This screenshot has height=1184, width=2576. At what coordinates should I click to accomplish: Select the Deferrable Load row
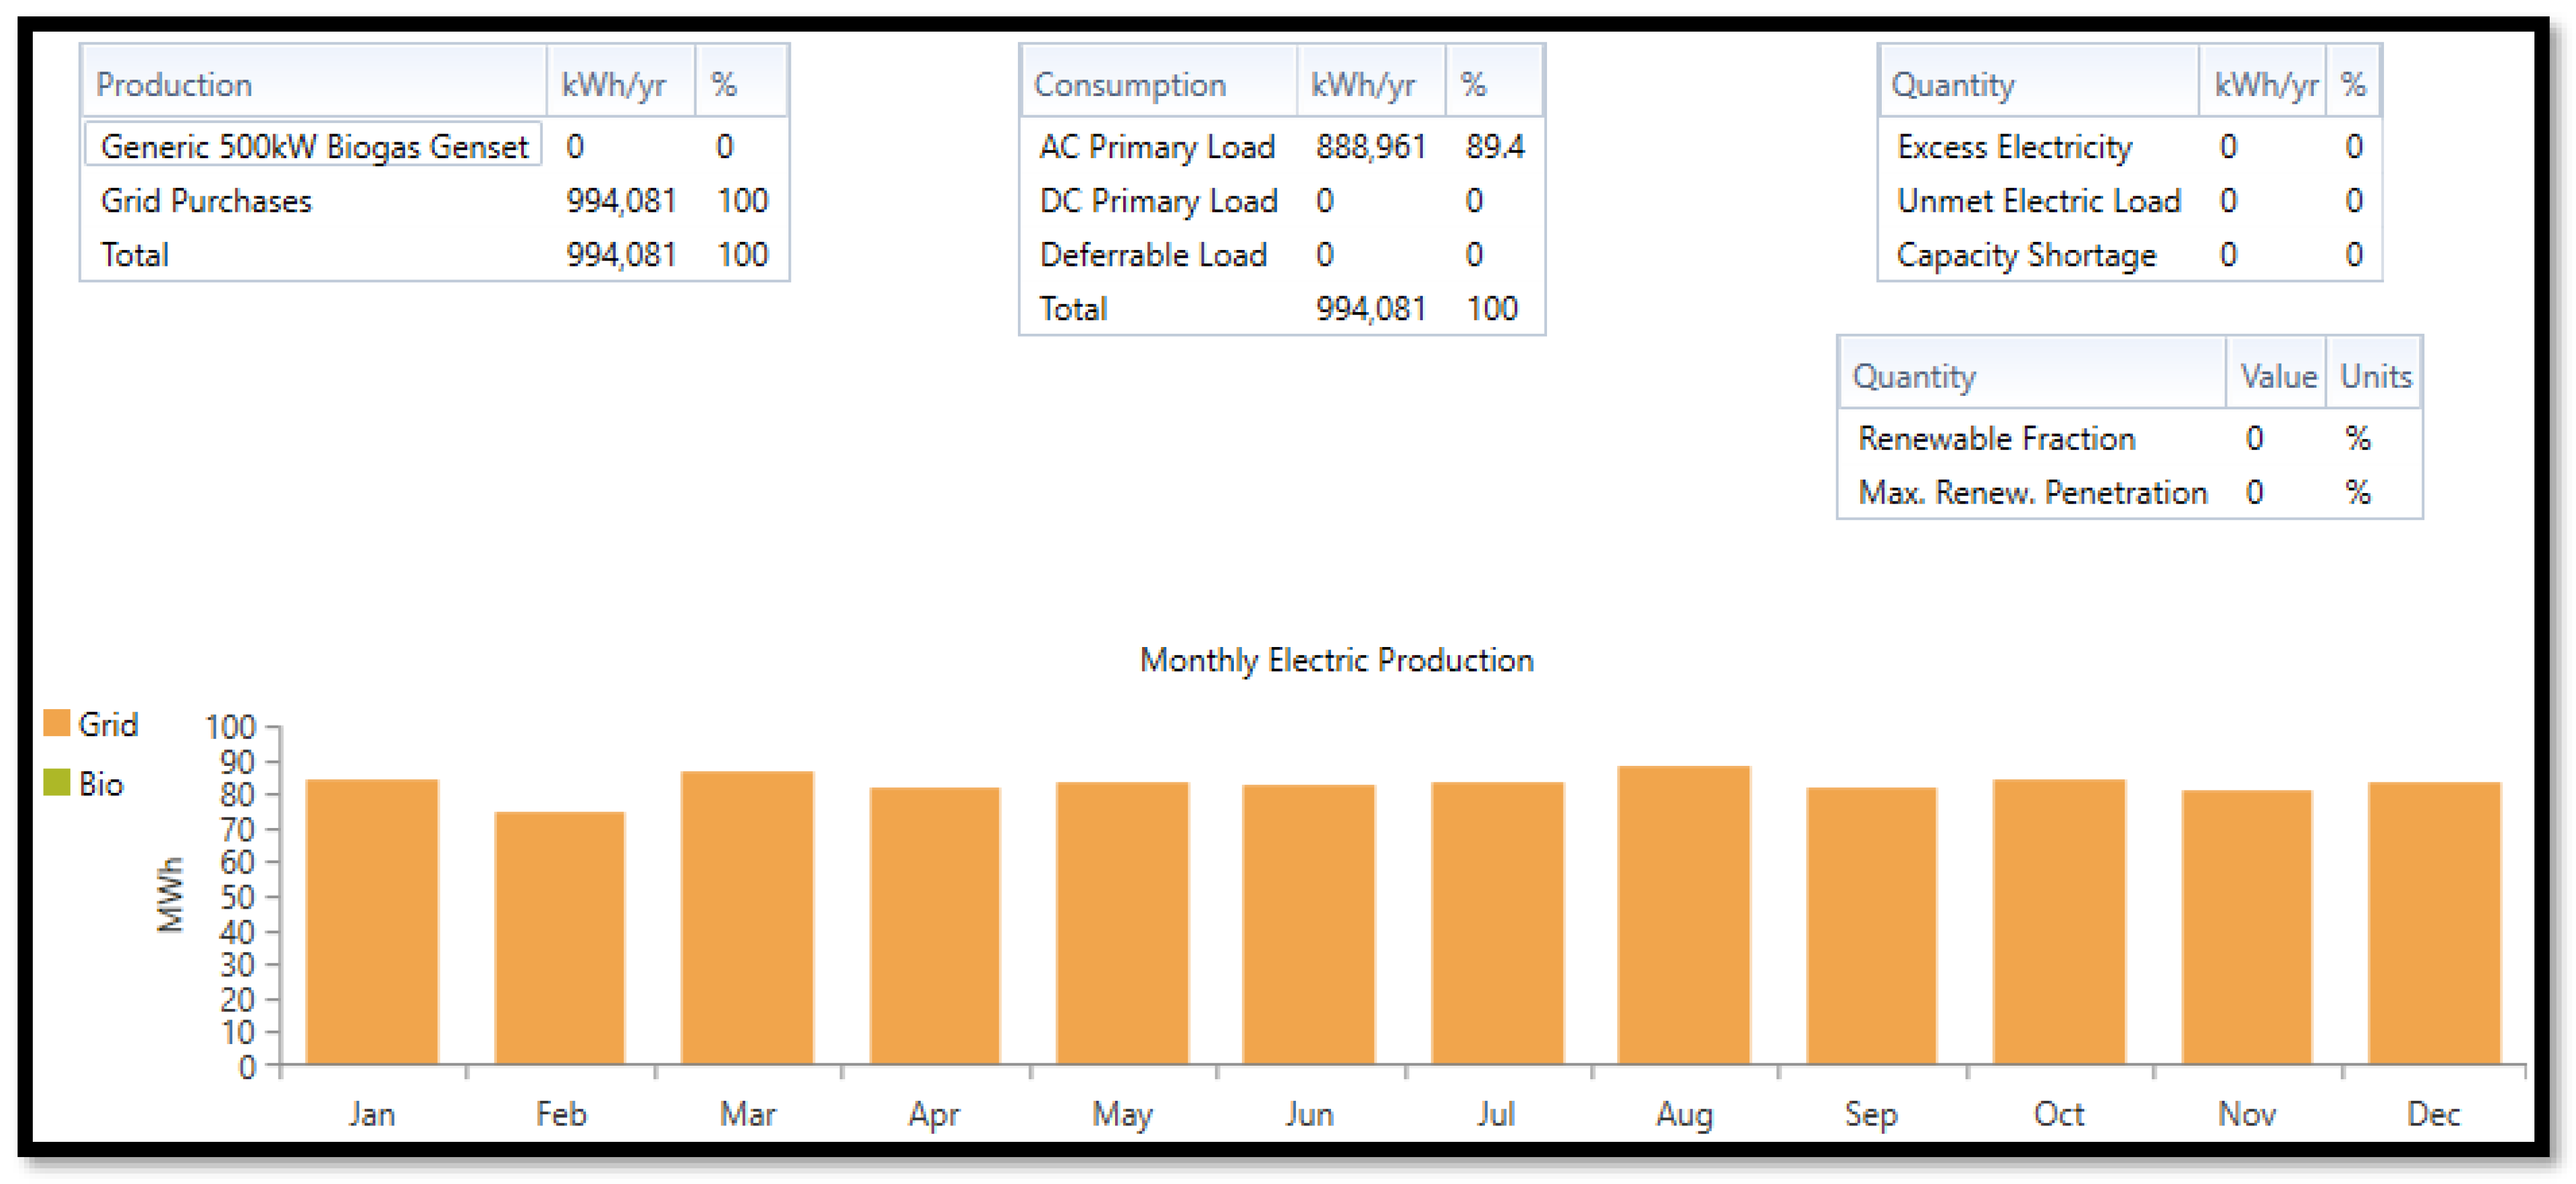[1153, 255]
